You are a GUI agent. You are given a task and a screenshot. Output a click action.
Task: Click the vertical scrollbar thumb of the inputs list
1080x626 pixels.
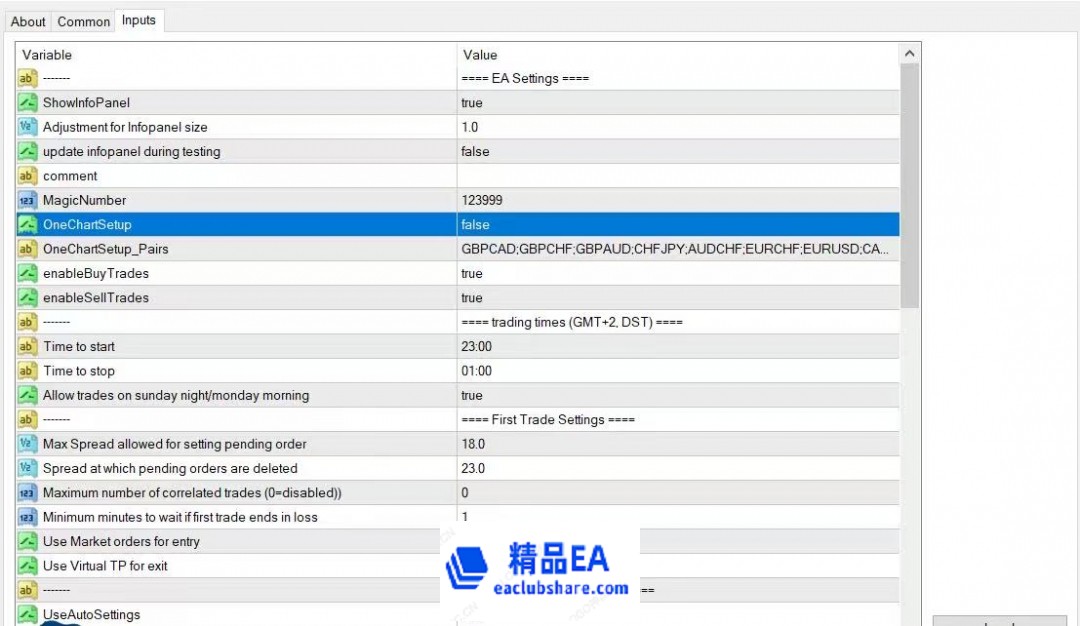coord(909,185)
